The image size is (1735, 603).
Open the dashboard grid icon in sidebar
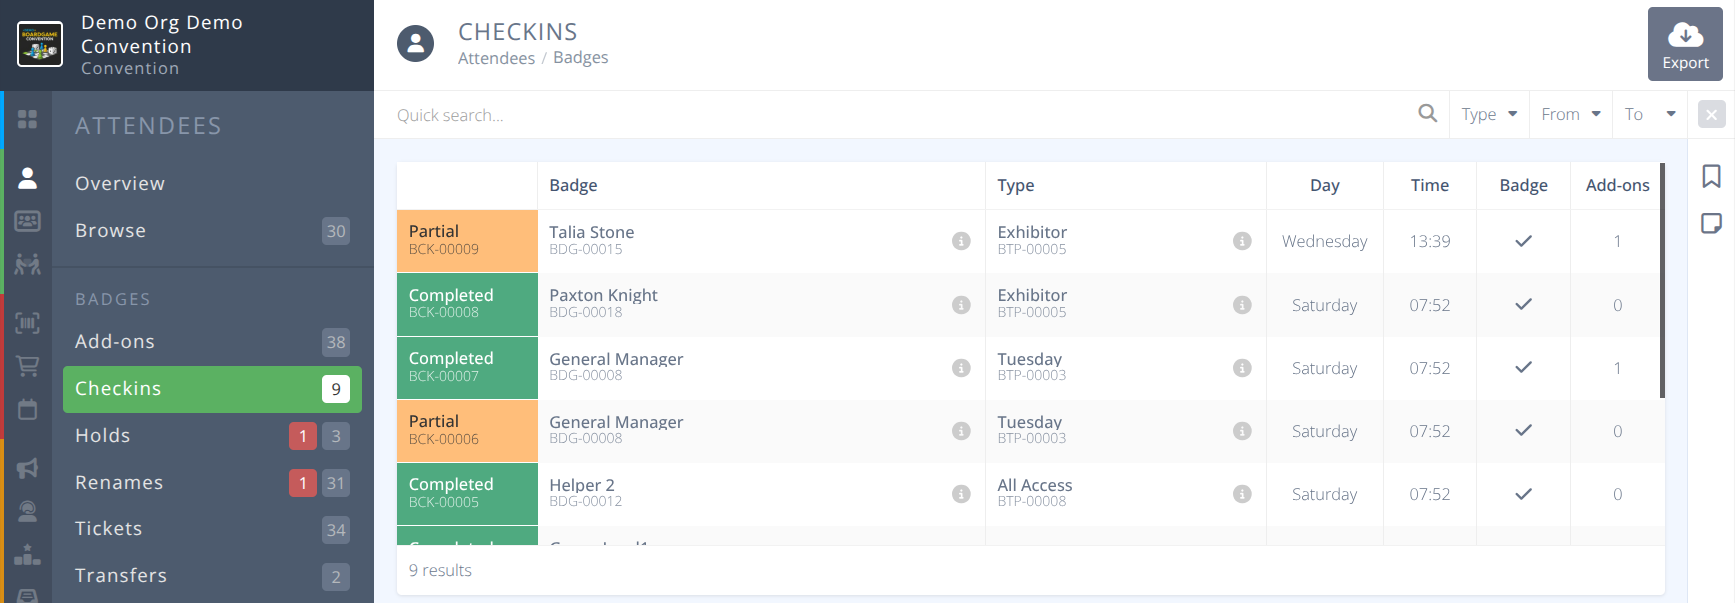28,119
